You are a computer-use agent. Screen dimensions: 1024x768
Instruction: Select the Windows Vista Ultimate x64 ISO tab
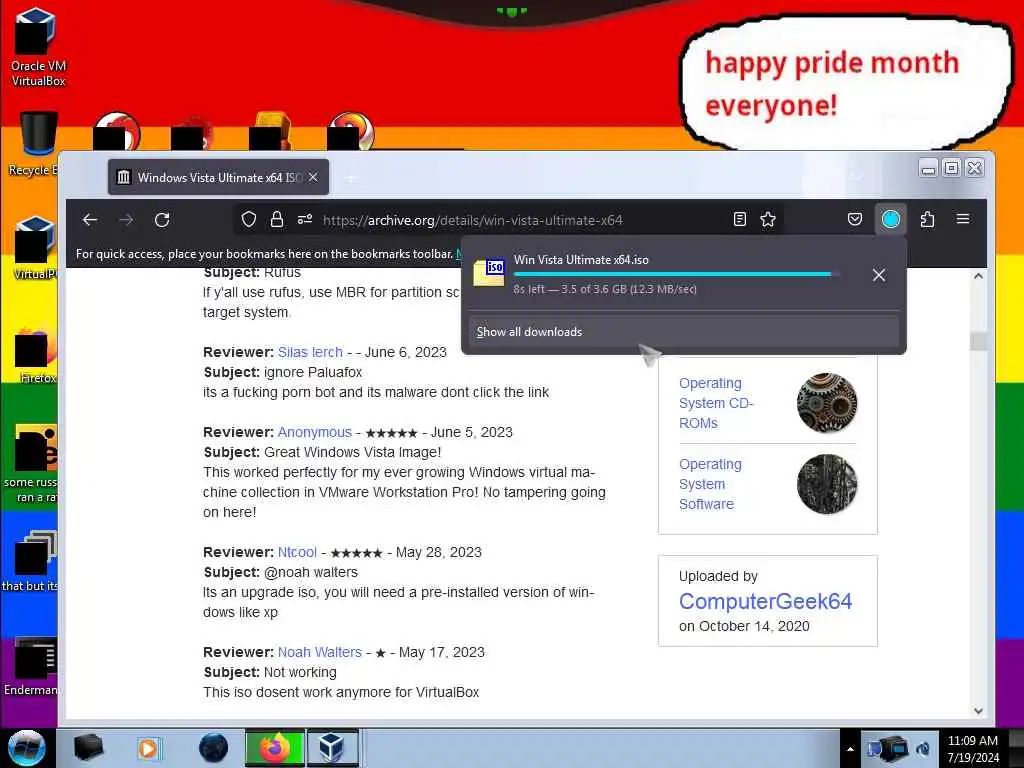(219, 177)
